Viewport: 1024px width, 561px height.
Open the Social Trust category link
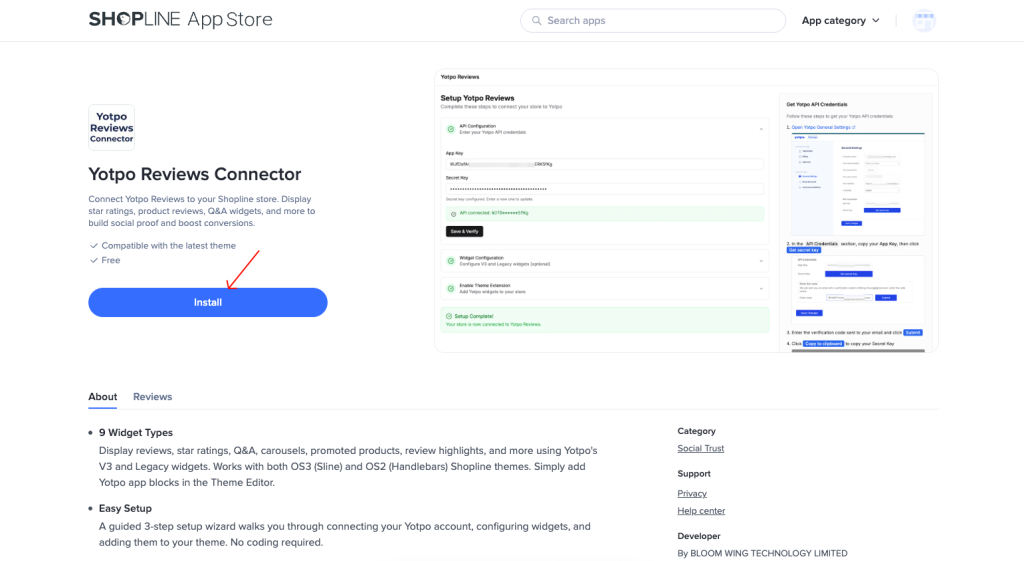700,449
